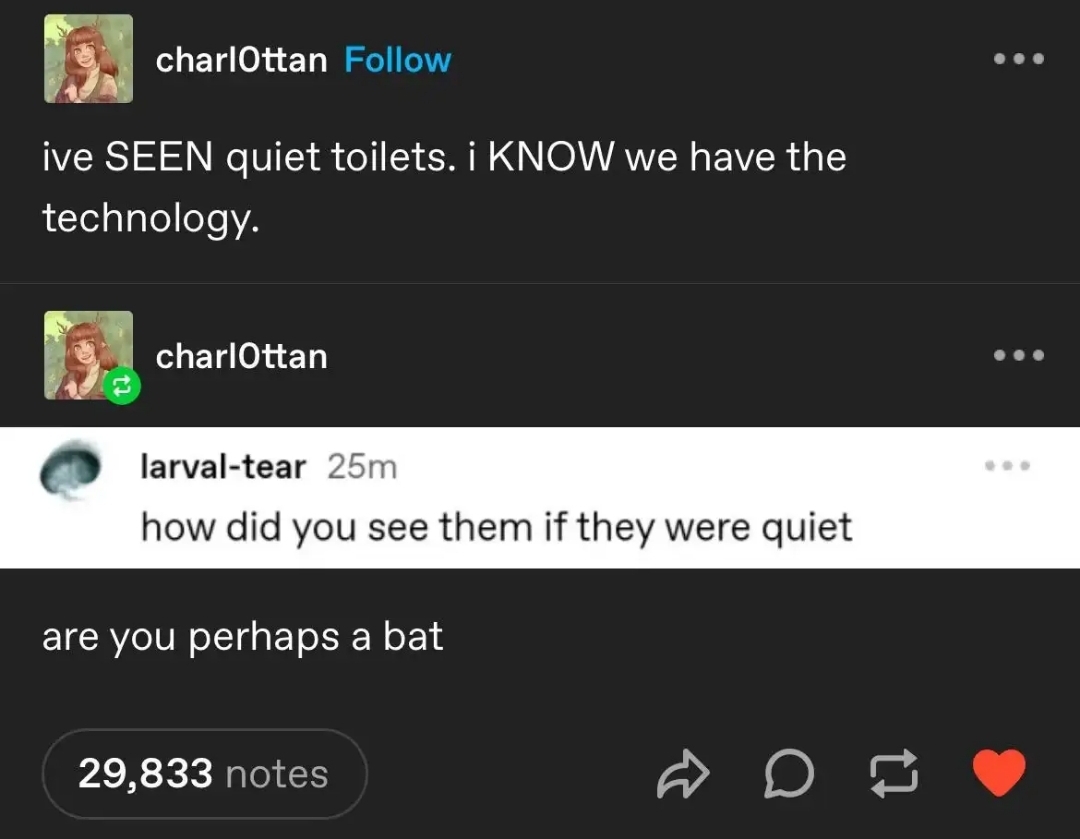Open the reblog header's three-dot menu

(1019, 355)
